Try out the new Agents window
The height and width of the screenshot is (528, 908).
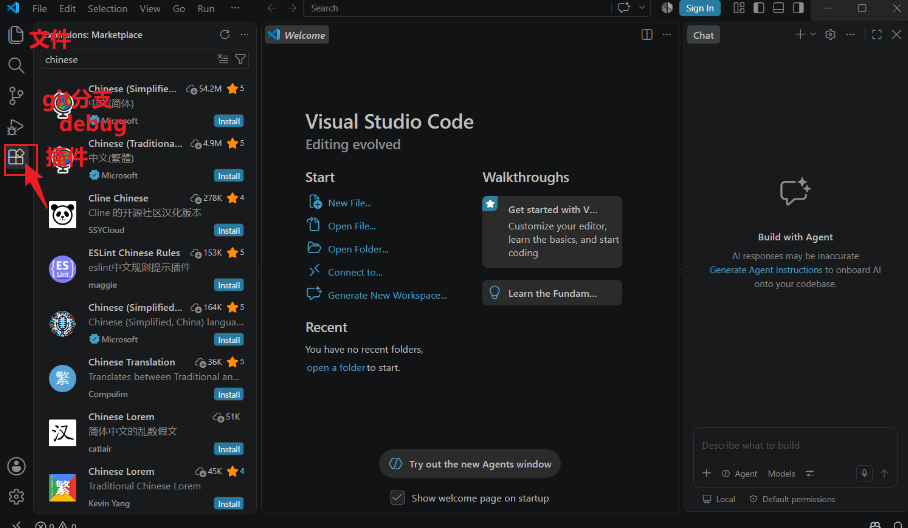click(x=470, y=464)
